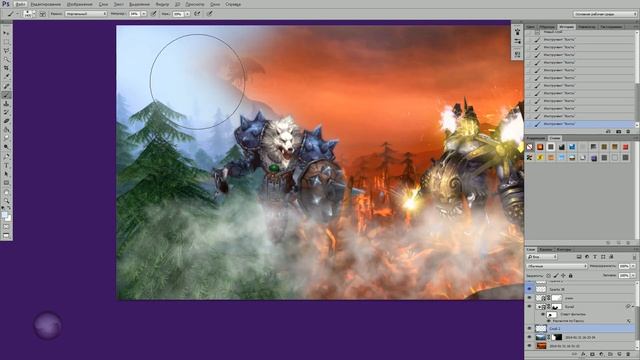
Task: Select the History Brush tool
Action: (6, 112)
